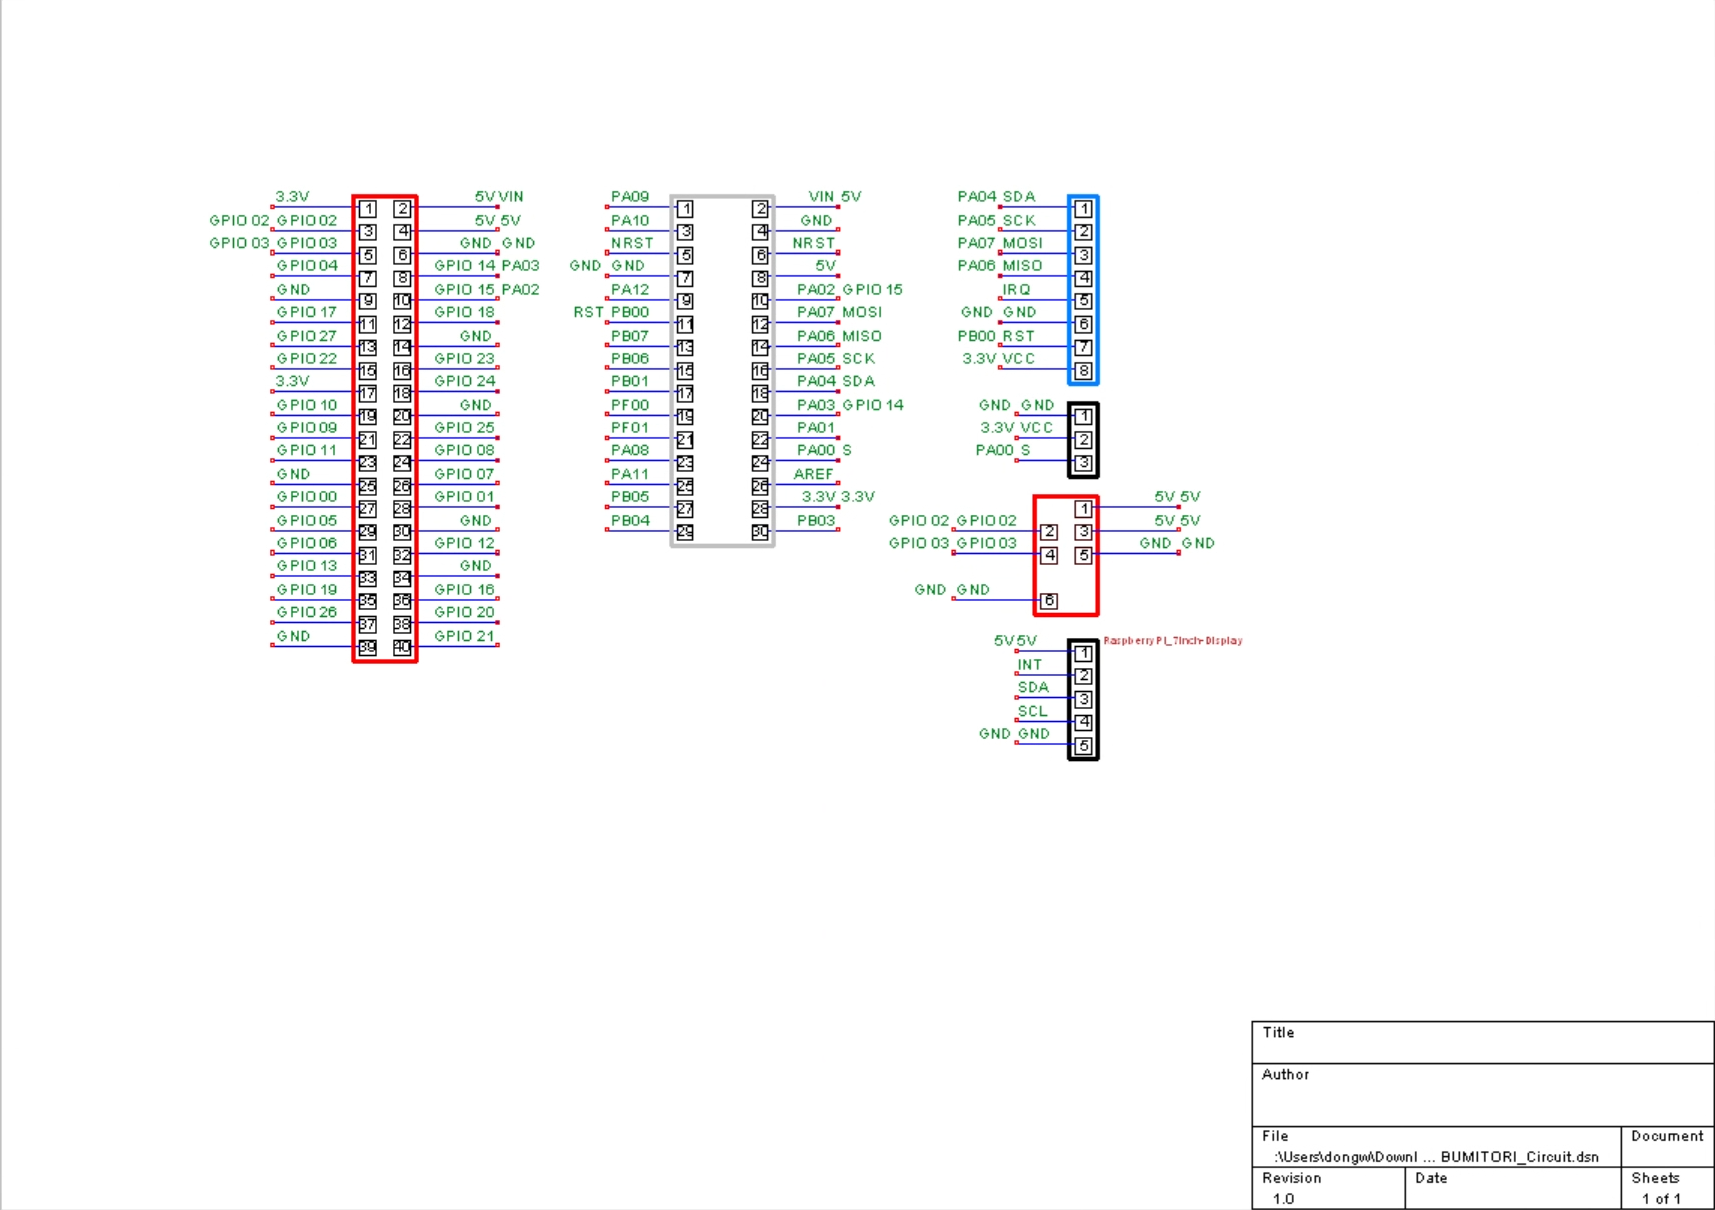Click the SCL net label
Image resolution: width=1715 pixels, height=1210 pixels.
pos(1033,711)
